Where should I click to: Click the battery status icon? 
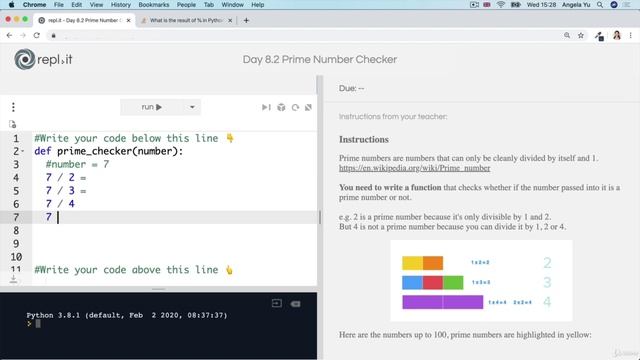(x=516, y=4)
